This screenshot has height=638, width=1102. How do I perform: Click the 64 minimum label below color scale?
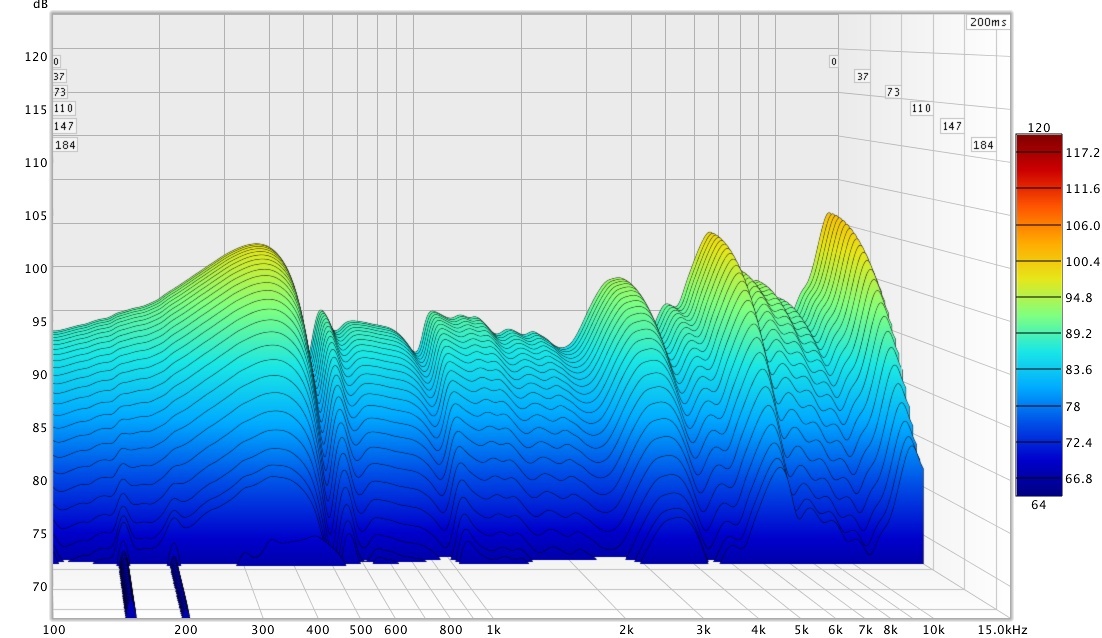click(1039, 505)
